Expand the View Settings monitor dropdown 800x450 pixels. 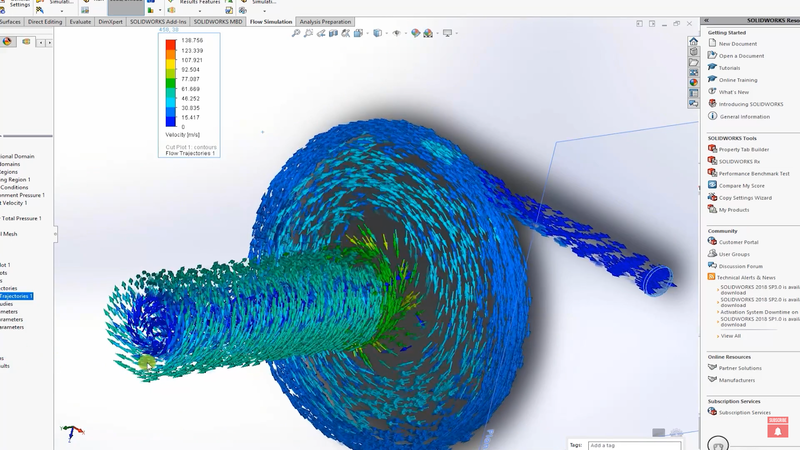pyautogui.click(x=456, y=33)
